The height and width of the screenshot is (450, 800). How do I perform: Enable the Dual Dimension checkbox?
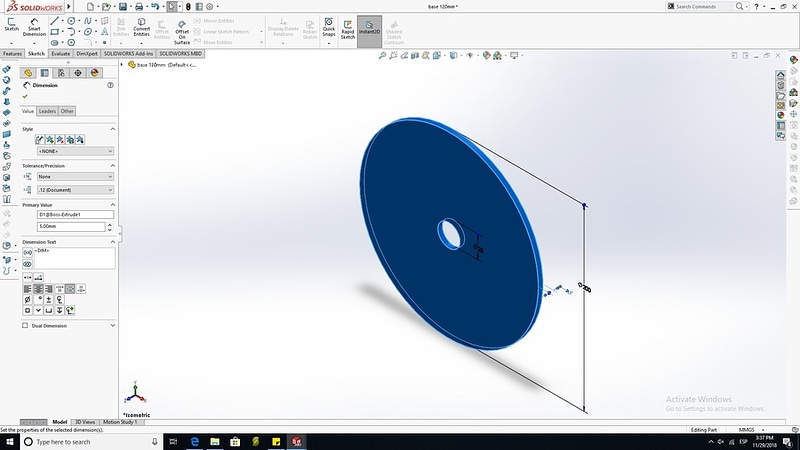click(x=25, y=326)
